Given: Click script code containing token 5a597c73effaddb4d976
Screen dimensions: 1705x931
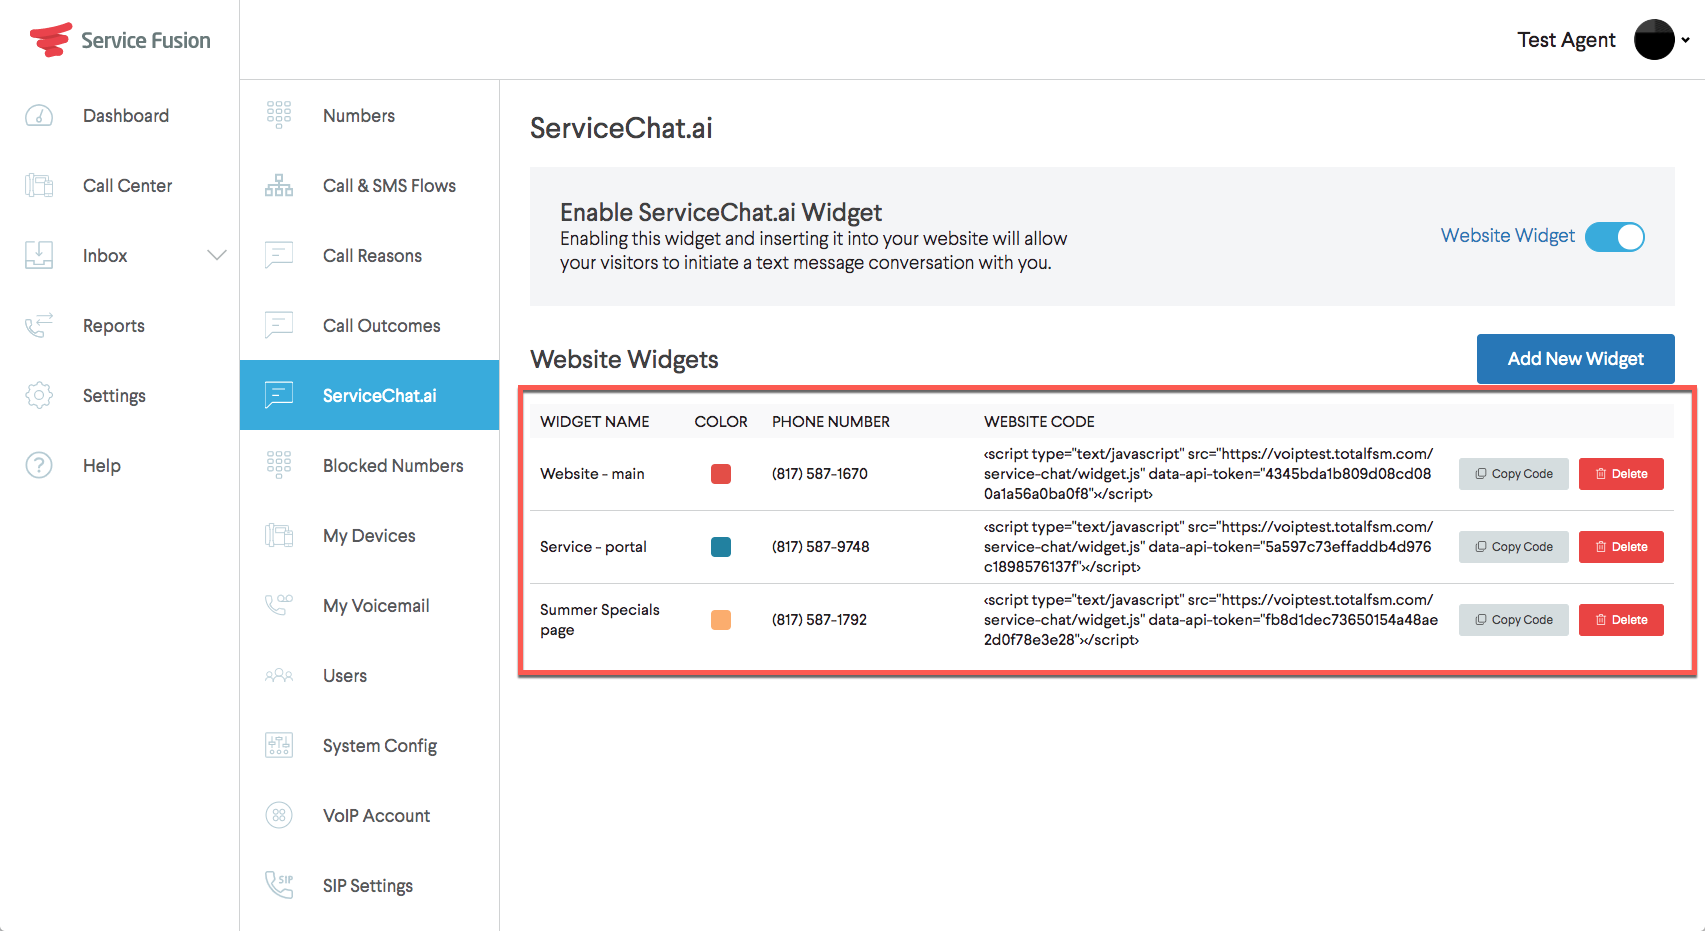Looking at the screenshot, I should point(1209,547).
